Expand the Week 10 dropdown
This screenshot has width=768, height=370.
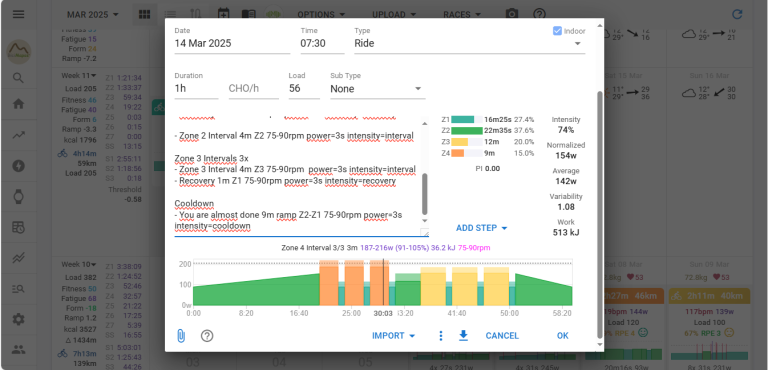(x=79, y=265)
